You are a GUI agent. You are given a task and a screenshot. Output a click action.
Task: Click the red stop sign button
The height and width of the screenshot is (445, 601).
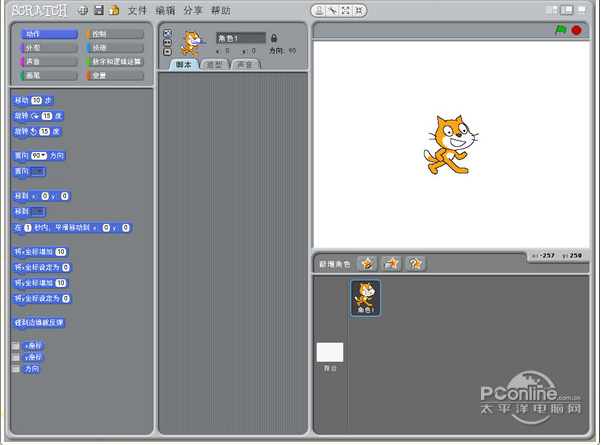576,30
